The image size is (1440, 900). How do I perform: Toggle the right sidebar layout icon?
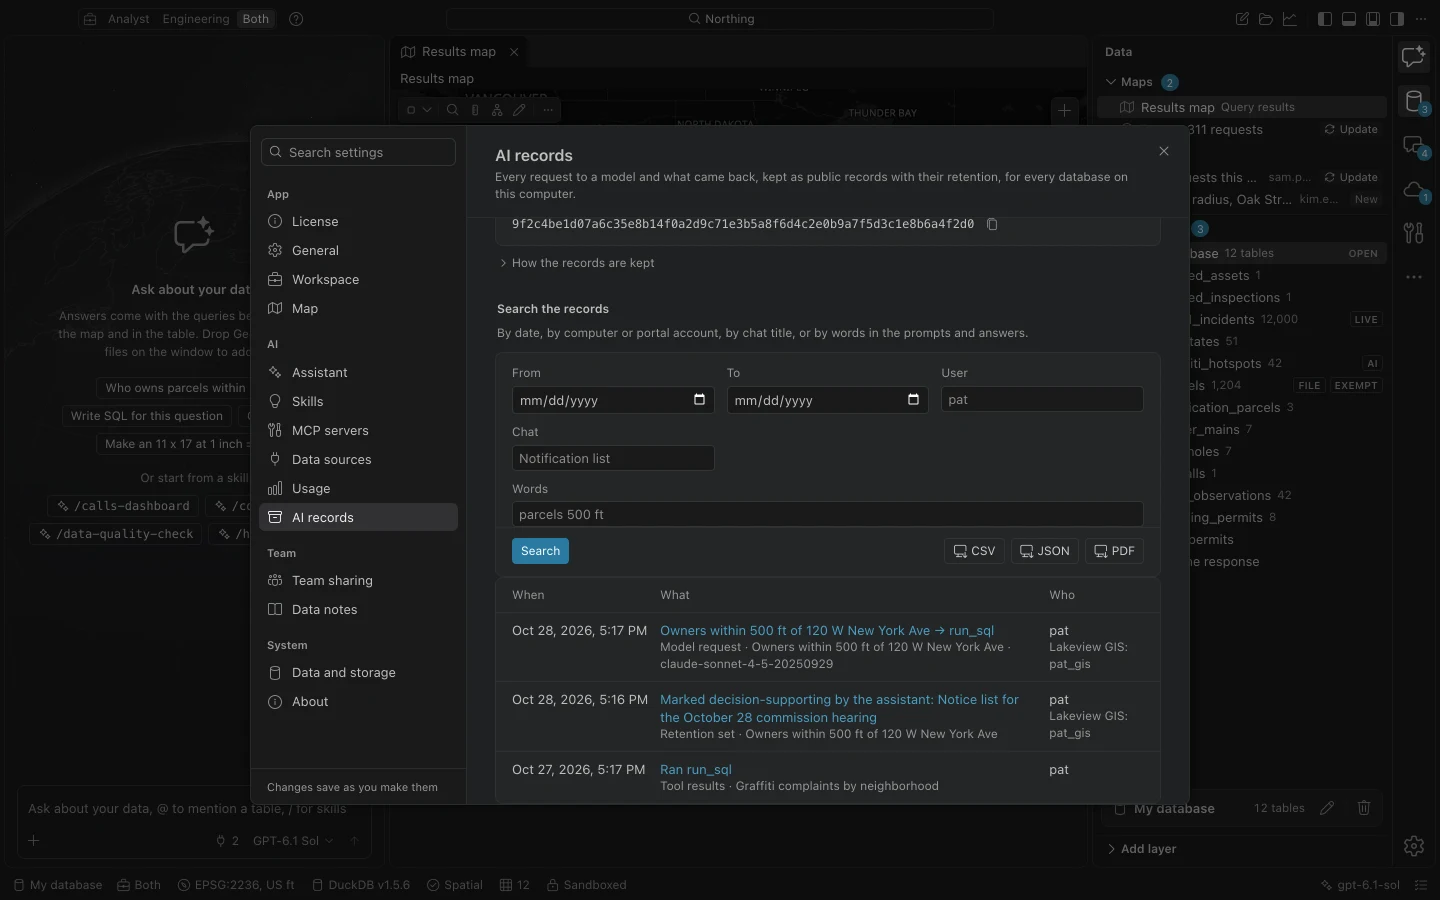coord(1397,19)
